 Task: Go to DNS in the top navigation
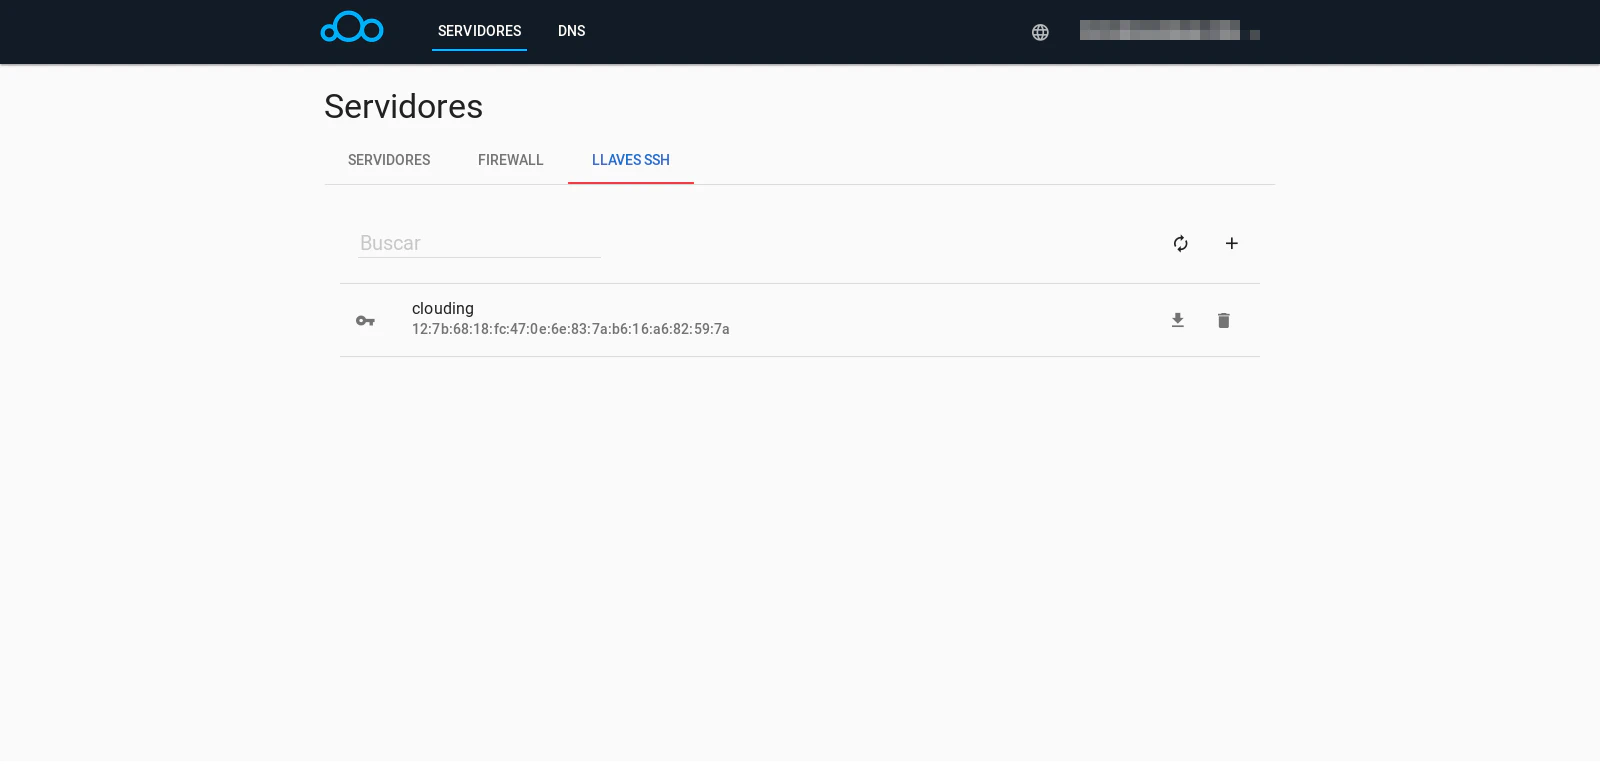click(571, 31)
